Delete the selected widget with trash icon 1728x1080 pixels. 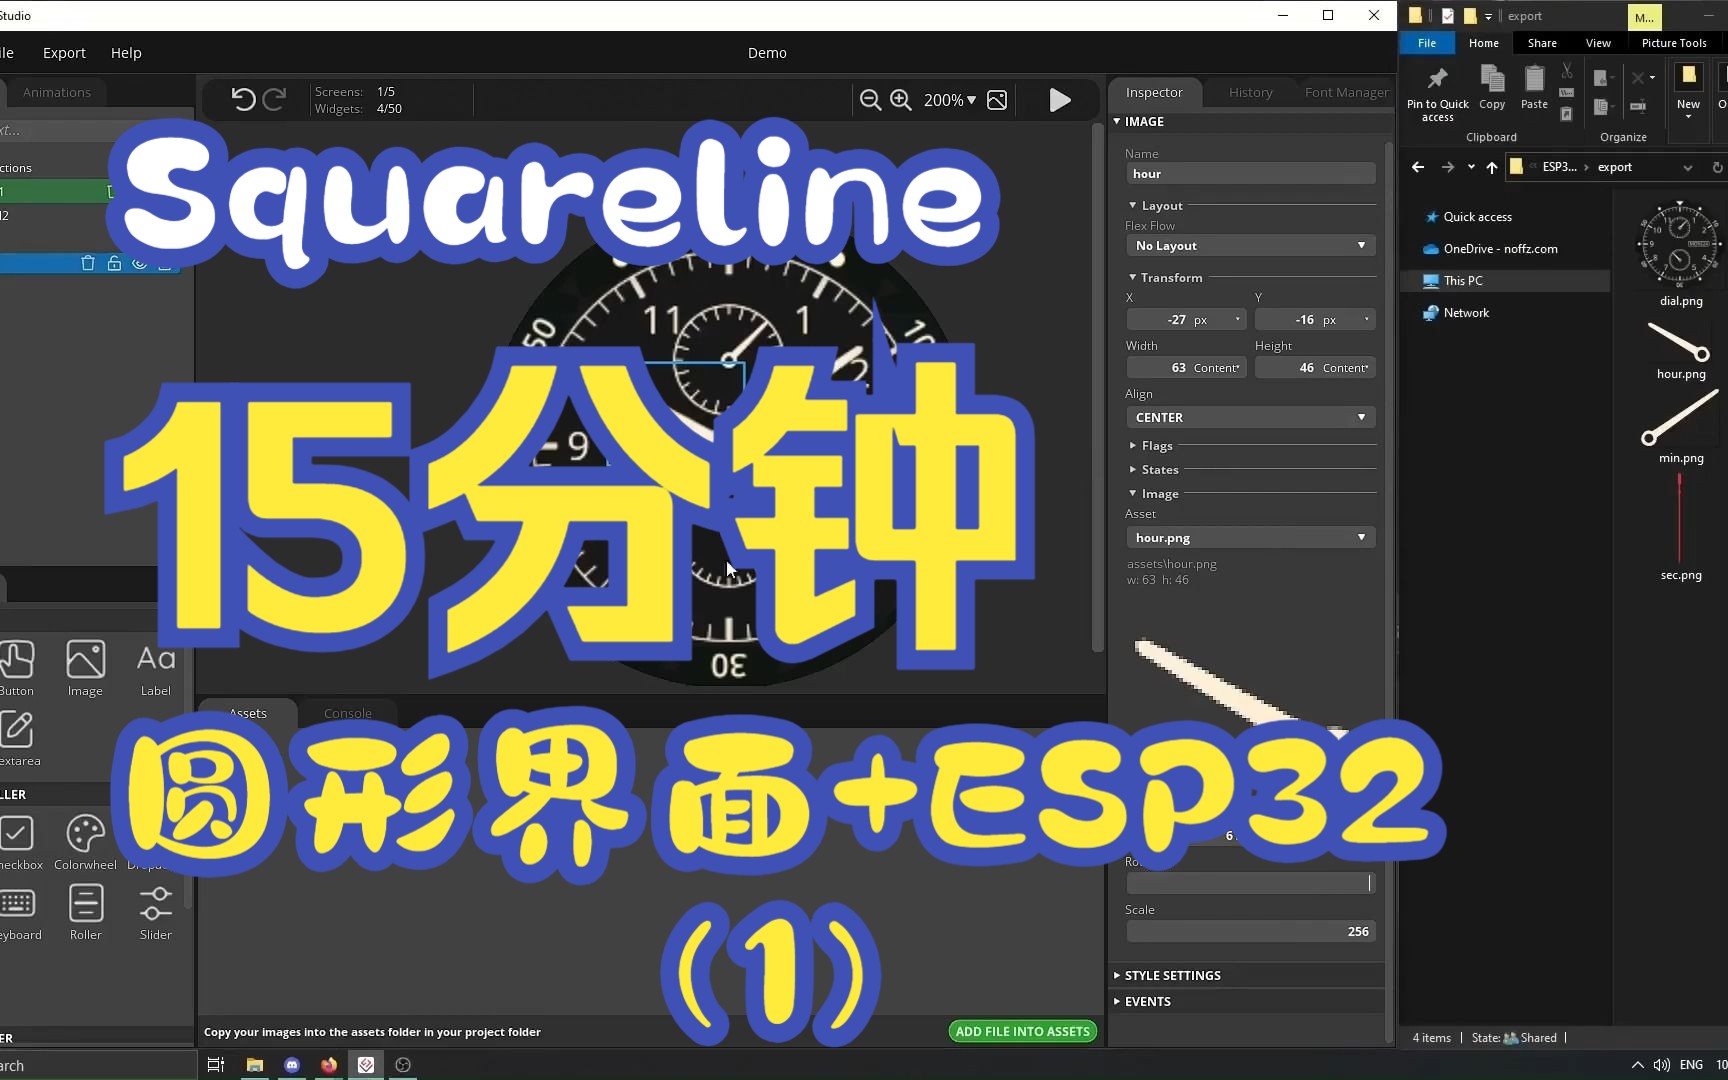coord(88,263)
